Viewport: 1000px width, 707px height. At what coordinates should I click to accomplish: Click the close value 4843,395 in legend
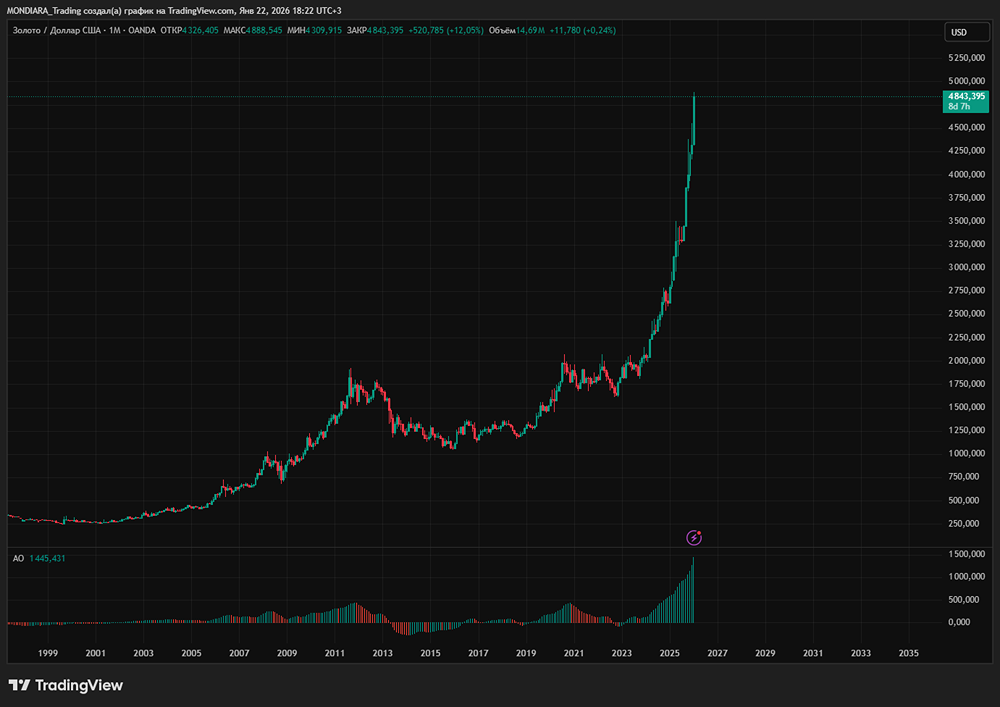coord(385,30)
